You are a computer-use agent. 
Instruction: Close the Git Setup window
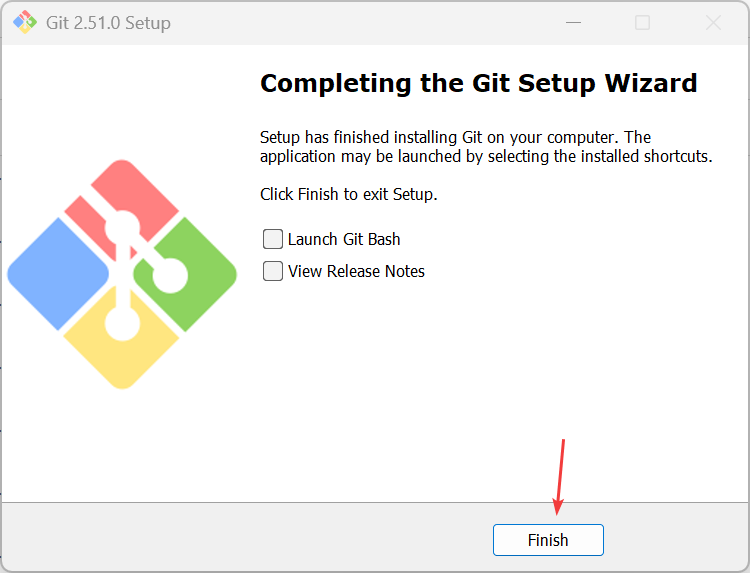point(714,22)
